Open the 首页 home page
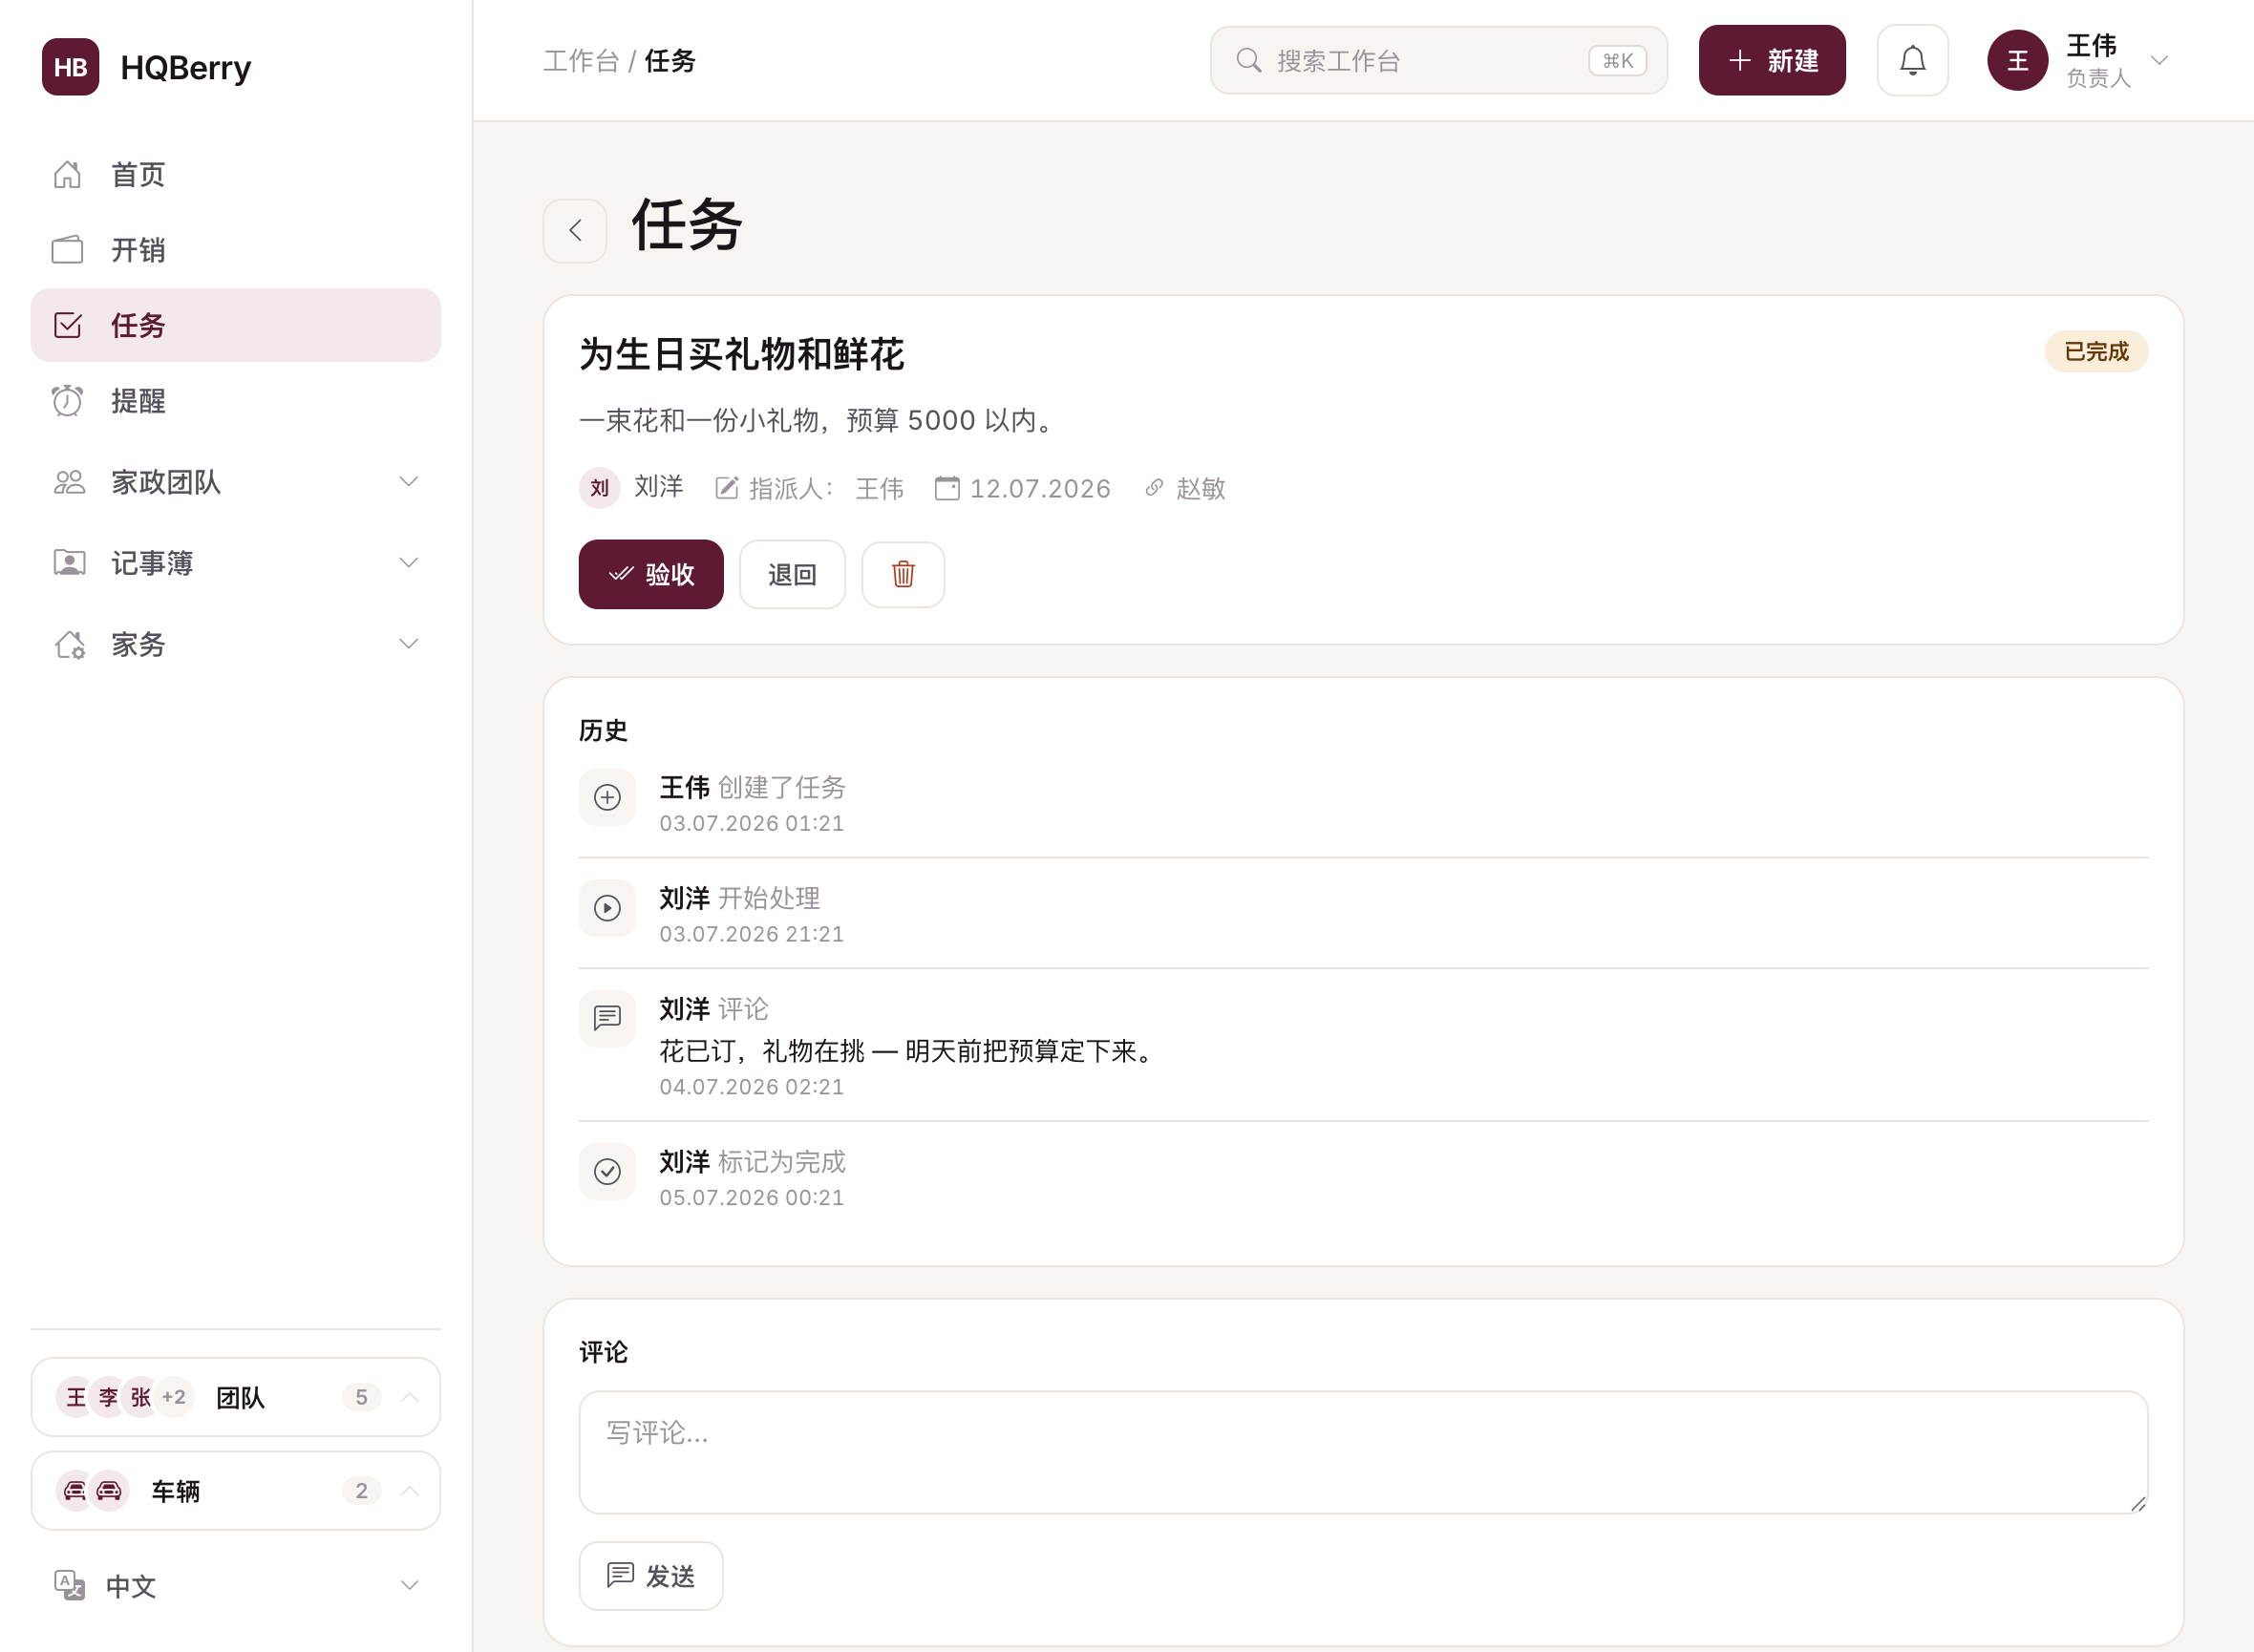The height and width of the screenshot is (1652, 2254). coord(235,175)
